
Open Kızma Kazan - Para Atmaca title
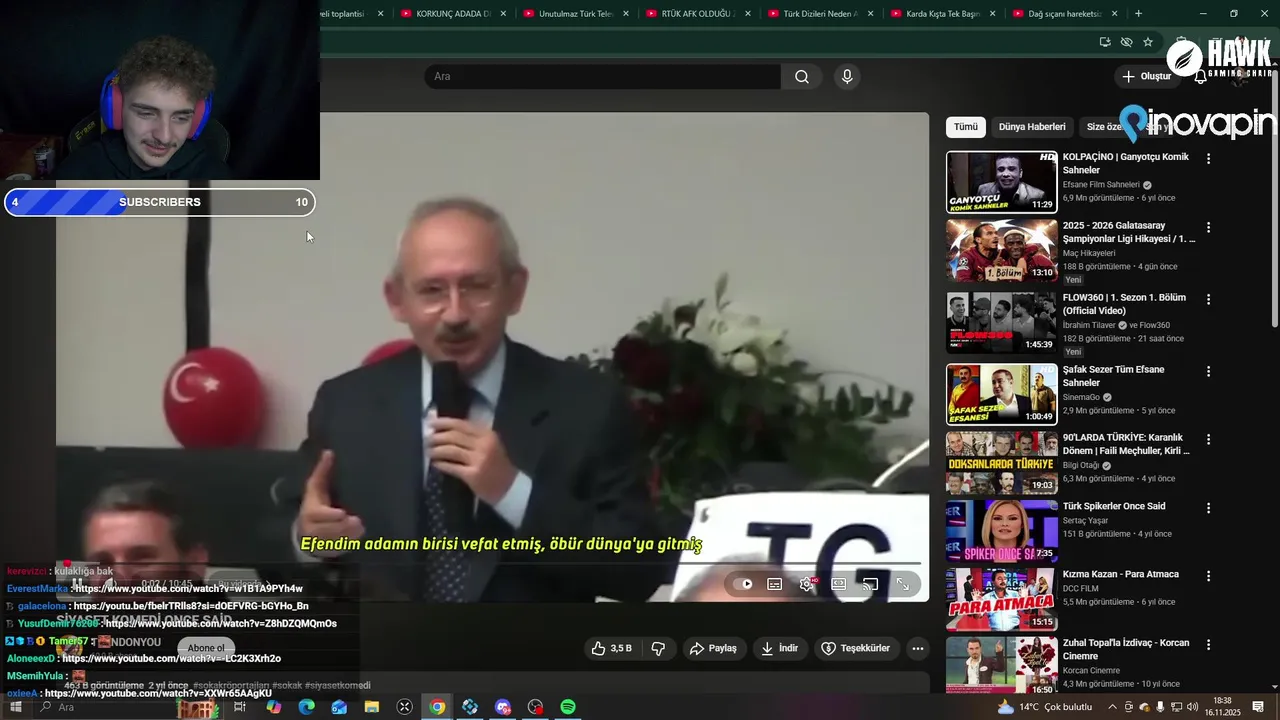coord(1121,574)
